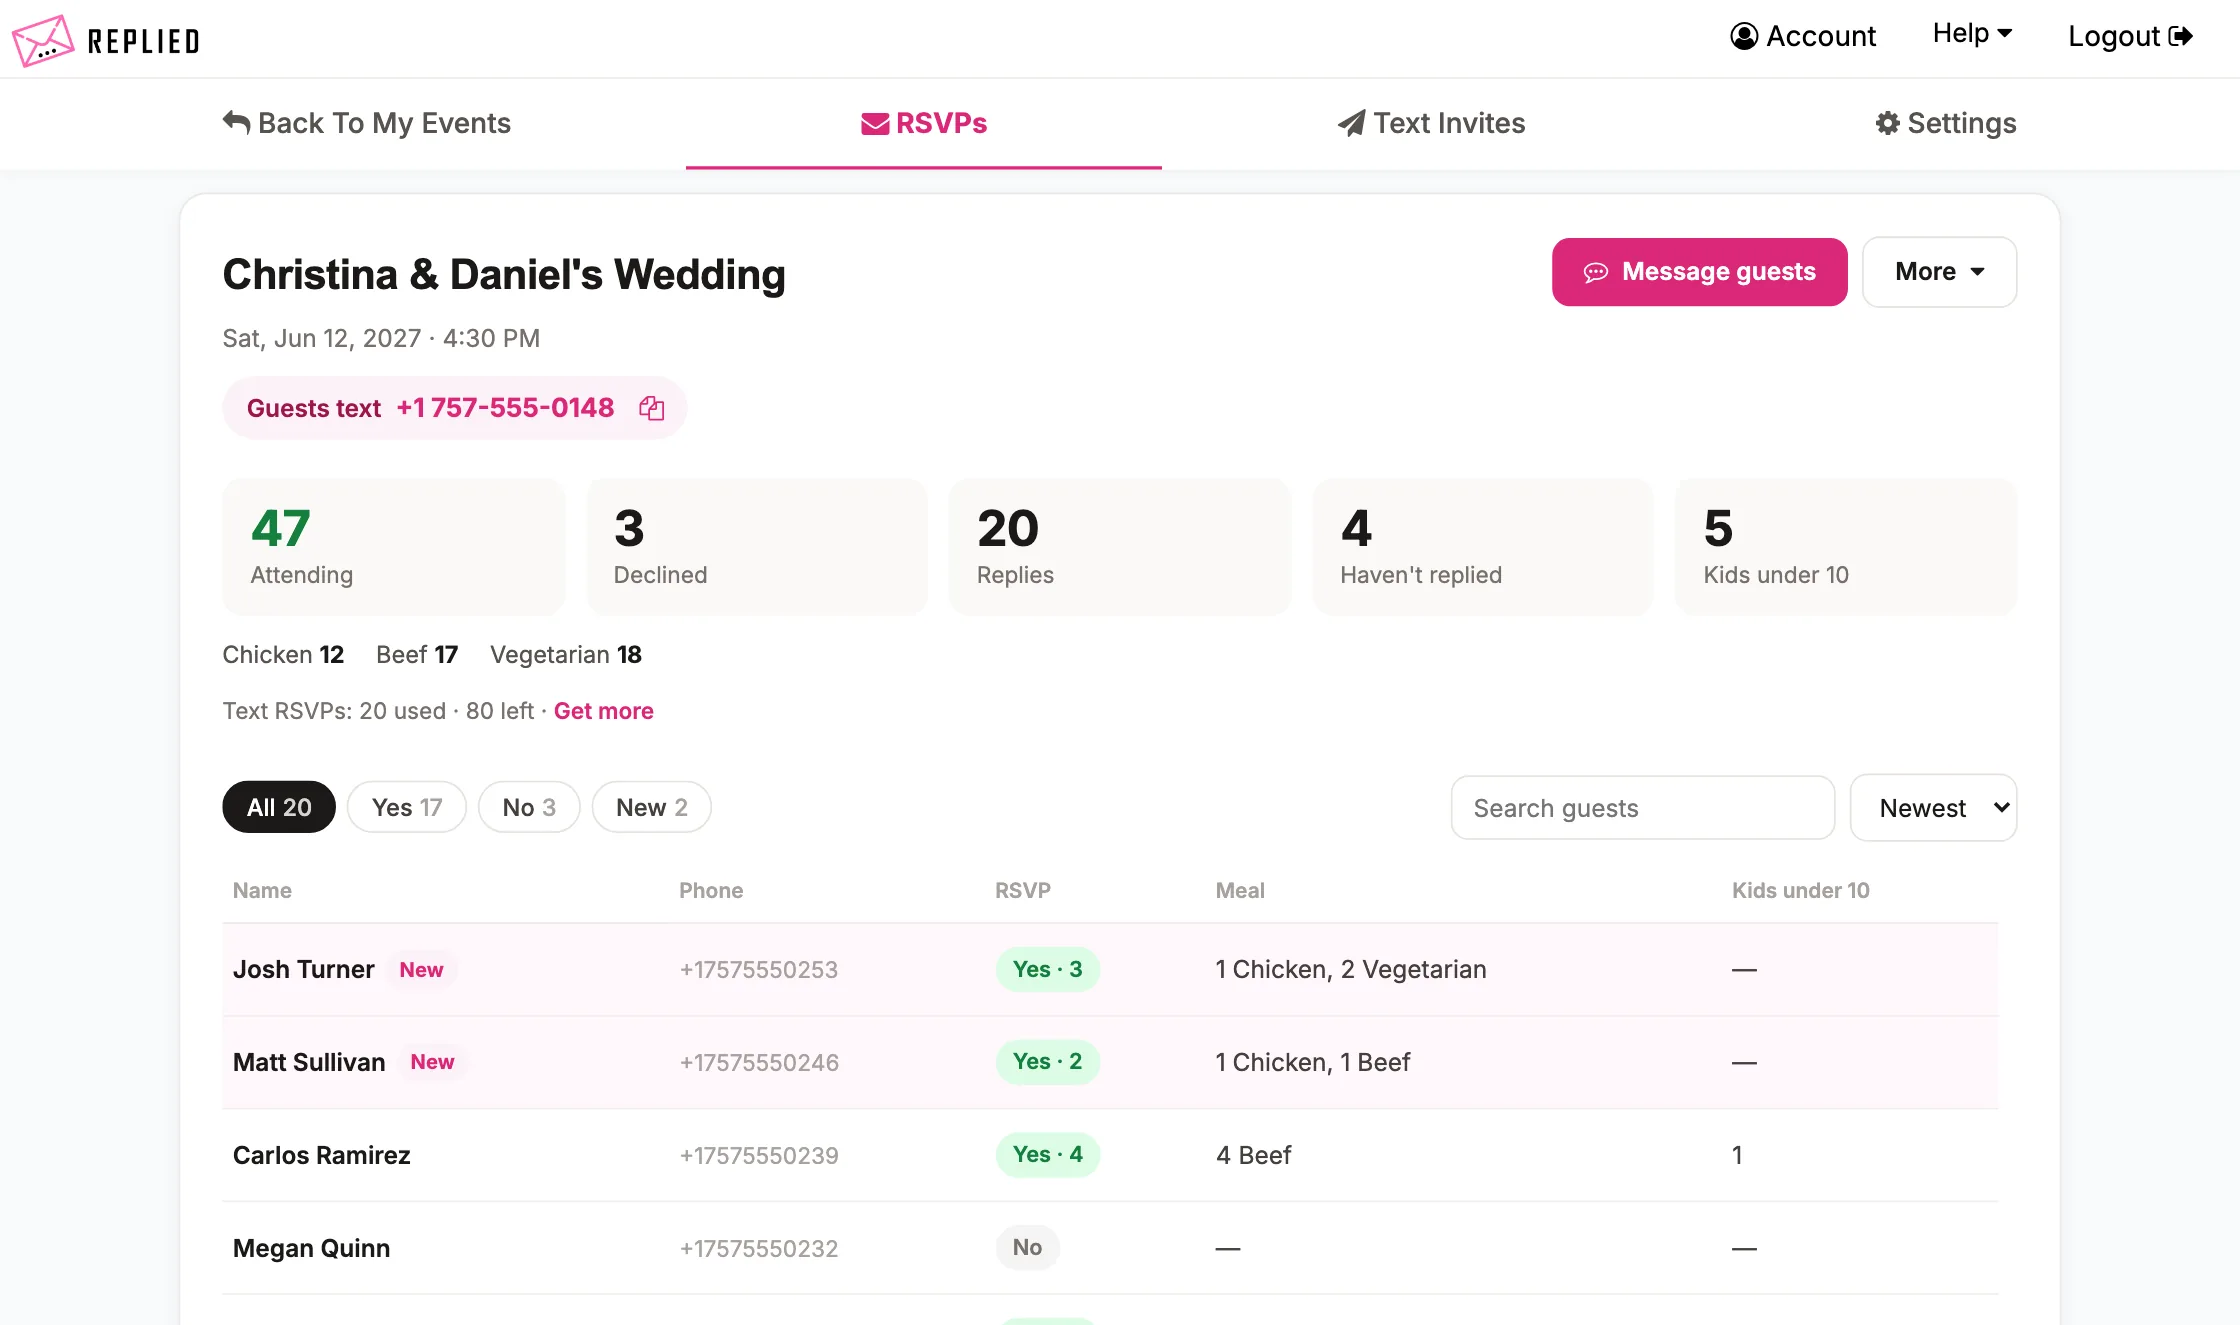Click the Meal column header
The height and width of the screenshot is (1325, 2240).
[x=1240, y=890]
